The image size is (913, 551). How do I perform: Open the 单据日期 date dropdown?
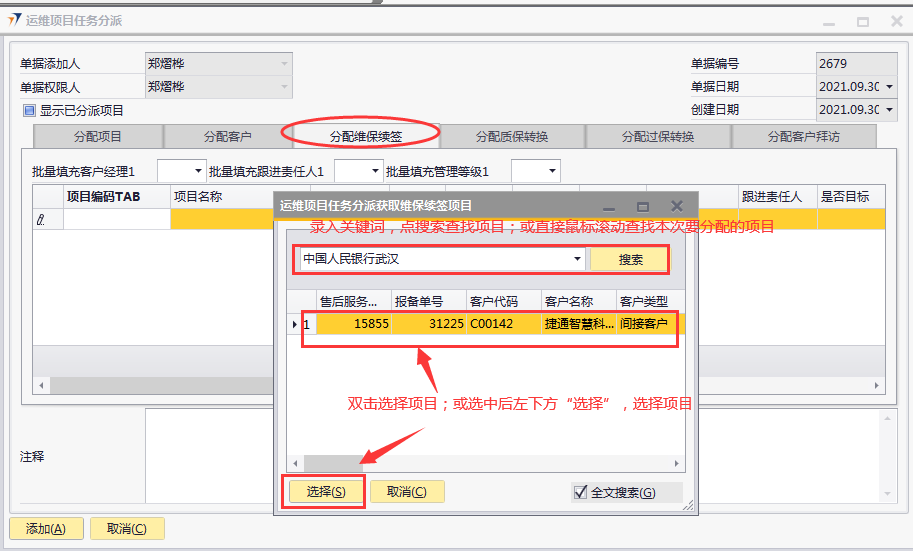(888, 87)
